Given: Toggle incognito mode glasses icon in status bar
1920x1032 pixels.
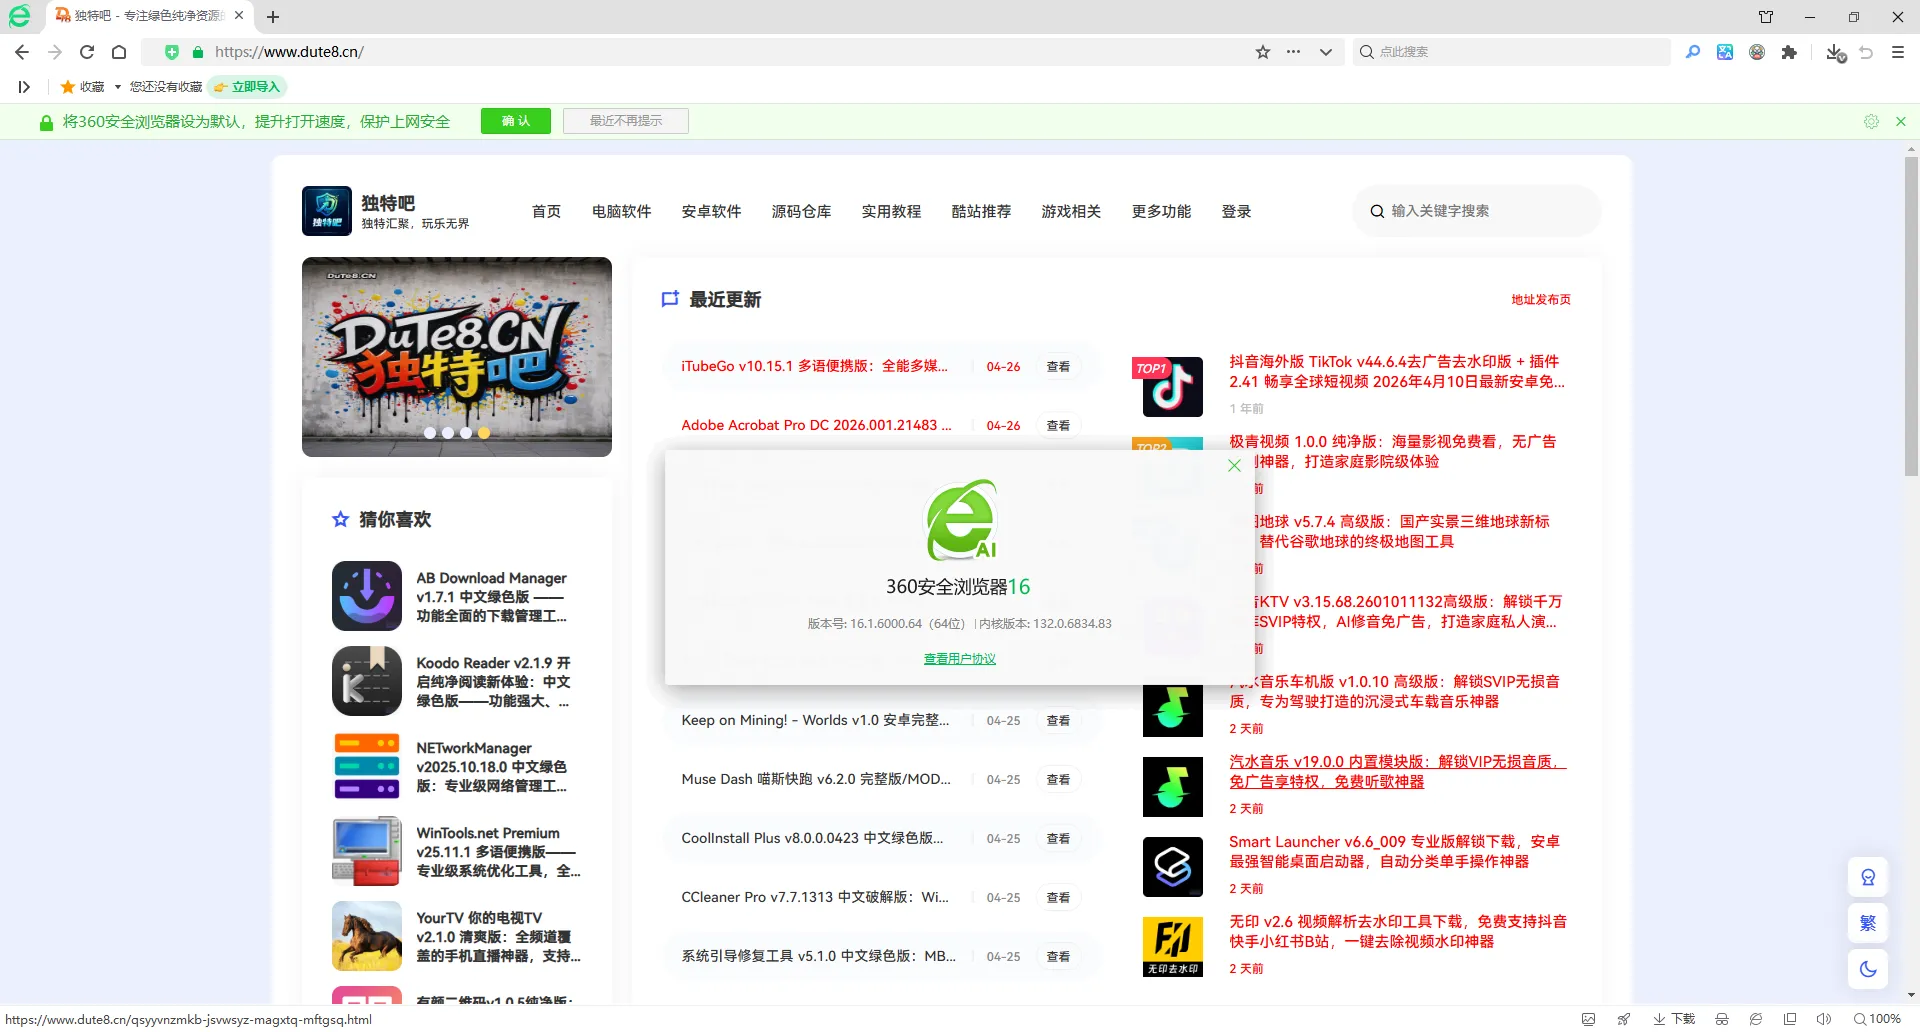Looking at the screenshot, I should point(1722,1019).
